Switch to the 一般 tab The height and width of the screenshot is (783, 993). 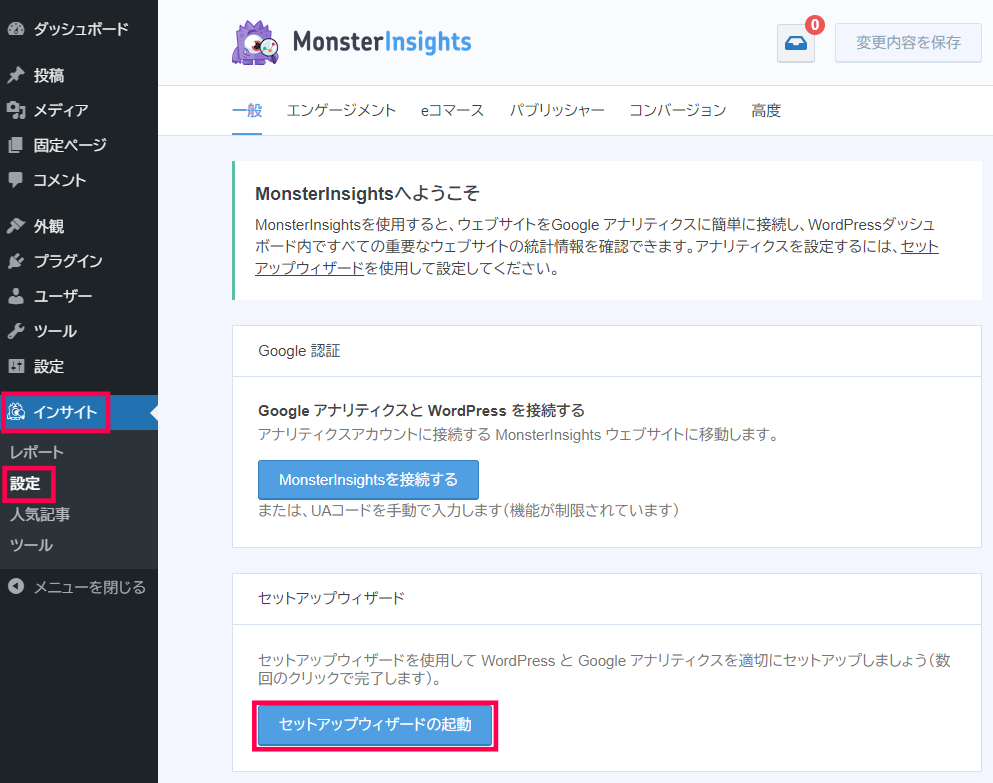tap(247, 110)
